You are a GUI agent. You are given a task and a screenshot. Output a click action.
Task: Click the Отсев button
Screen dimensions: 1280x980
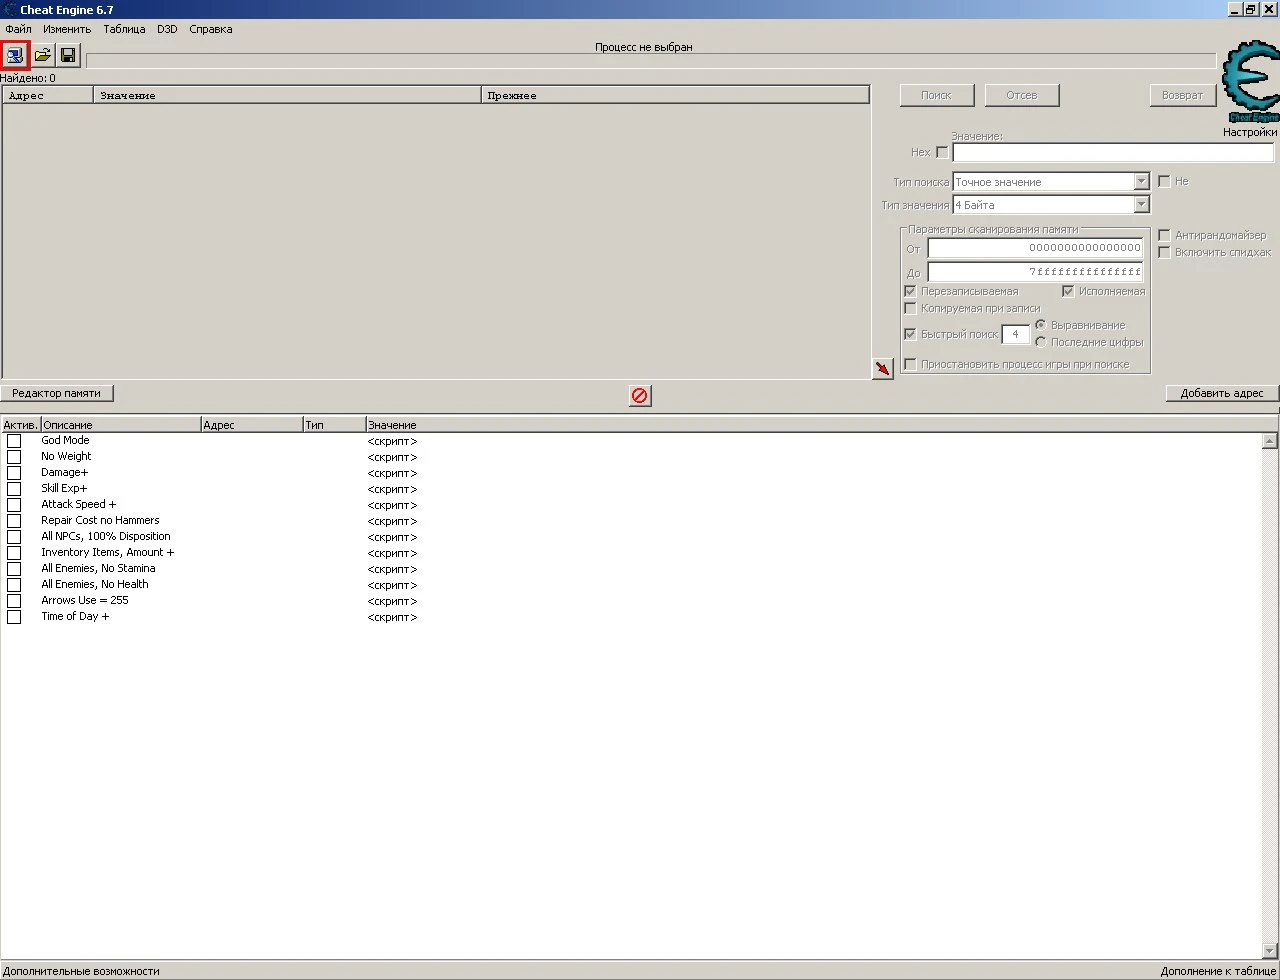coord(1022,95)
